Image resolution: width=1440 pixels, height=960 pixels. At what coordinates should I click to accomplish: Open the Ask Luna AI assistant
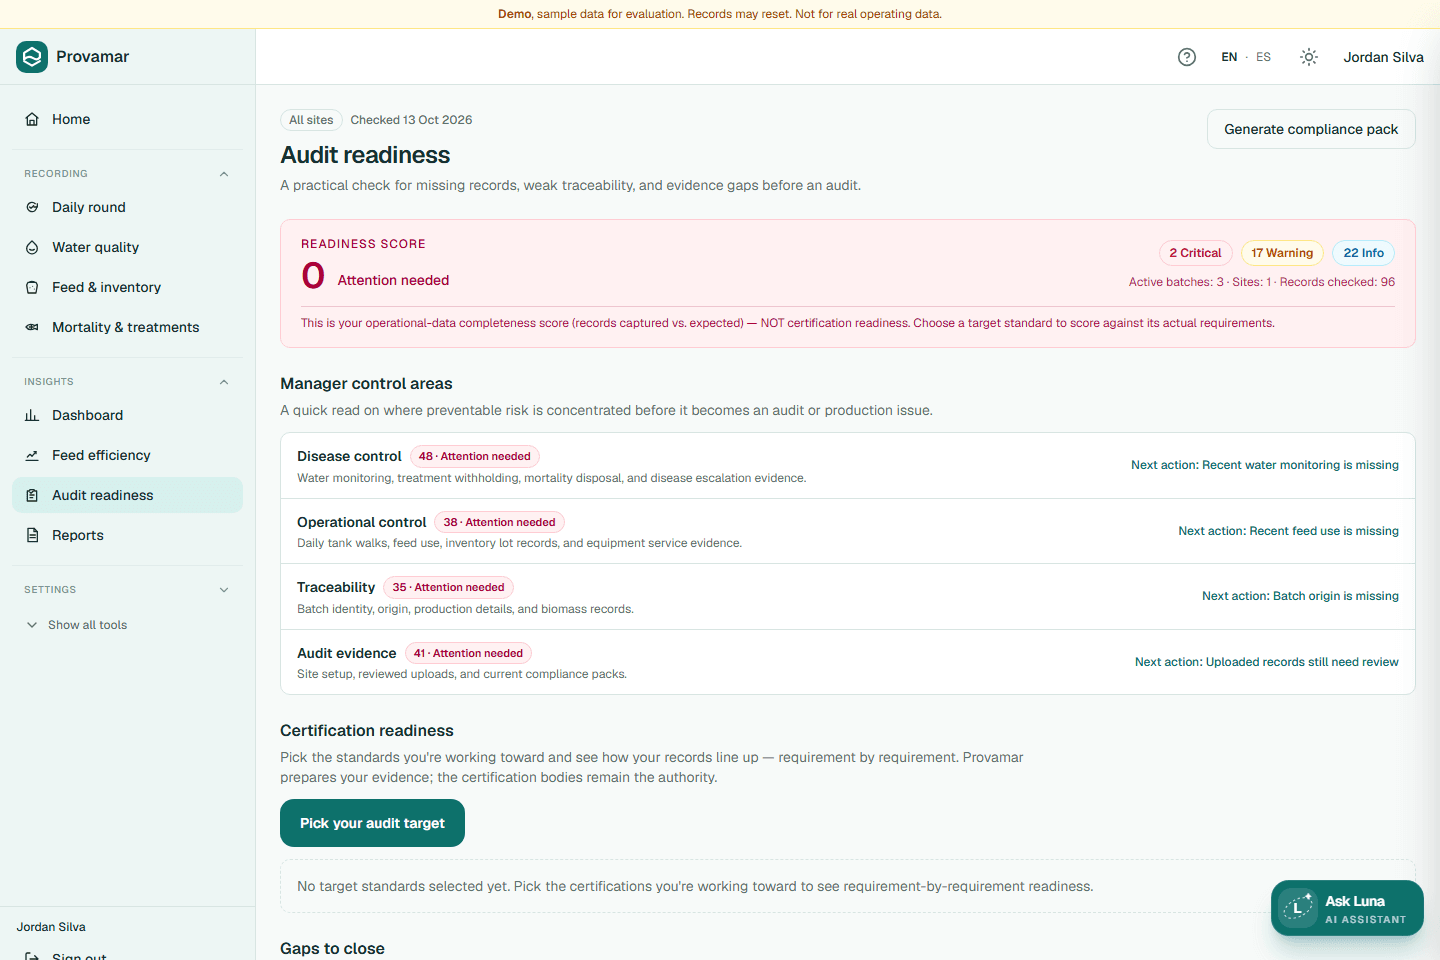pos(1347,908)
